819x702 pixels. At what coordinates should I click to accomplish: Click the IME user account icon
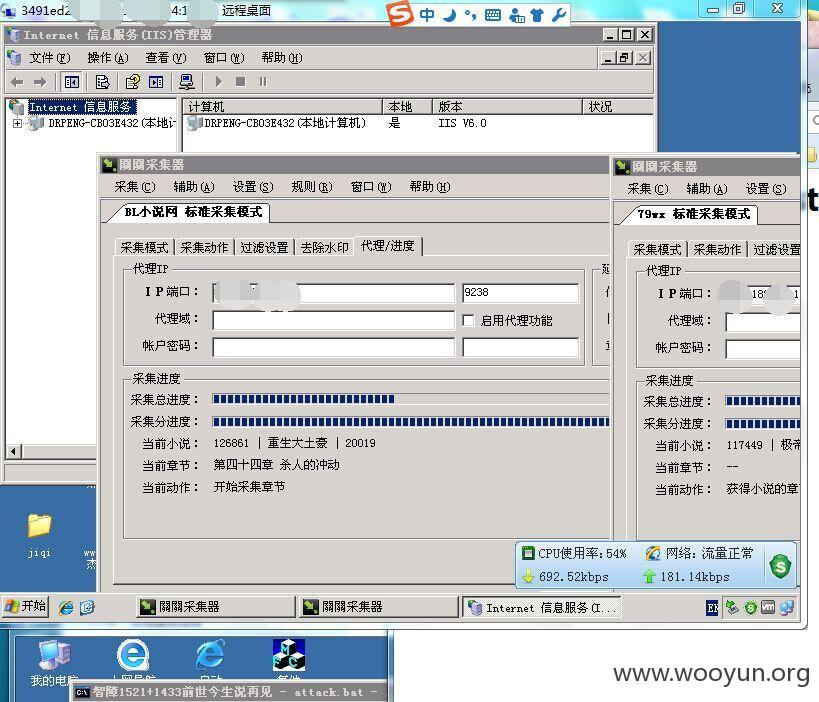[x=517, y=15]
